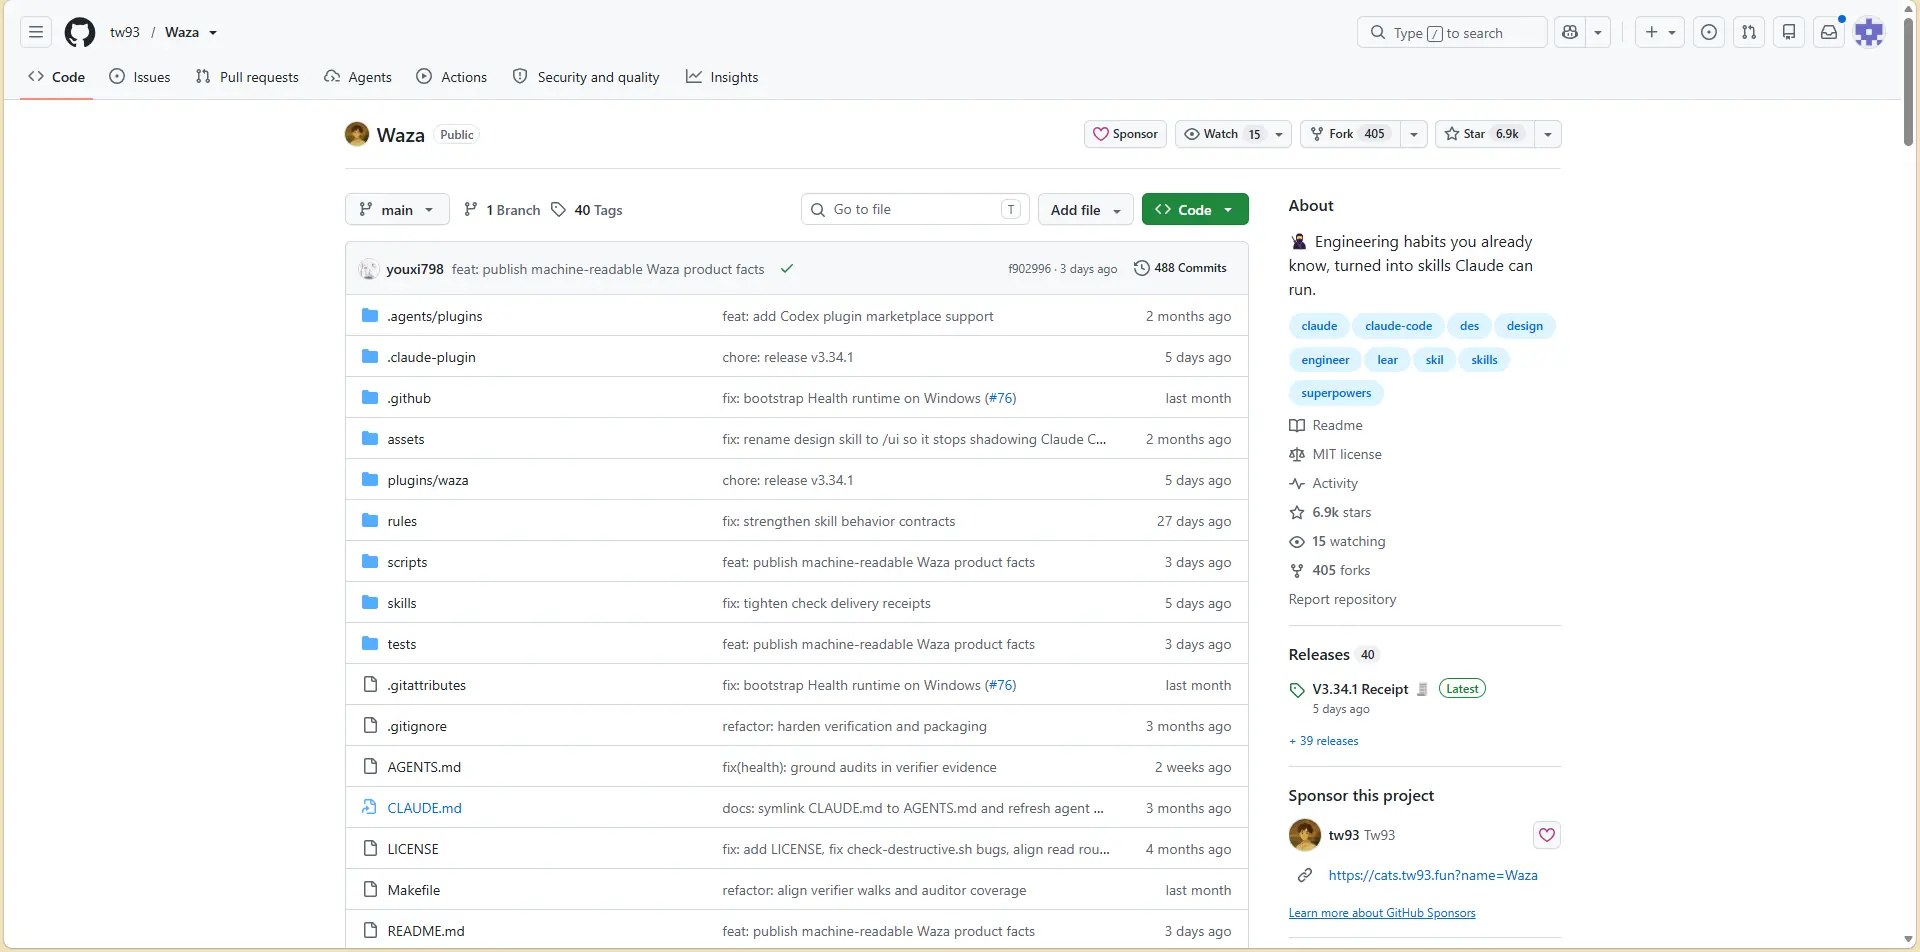
Task: Click the Waza repository owner avatar
Action: tap(357, 134)
